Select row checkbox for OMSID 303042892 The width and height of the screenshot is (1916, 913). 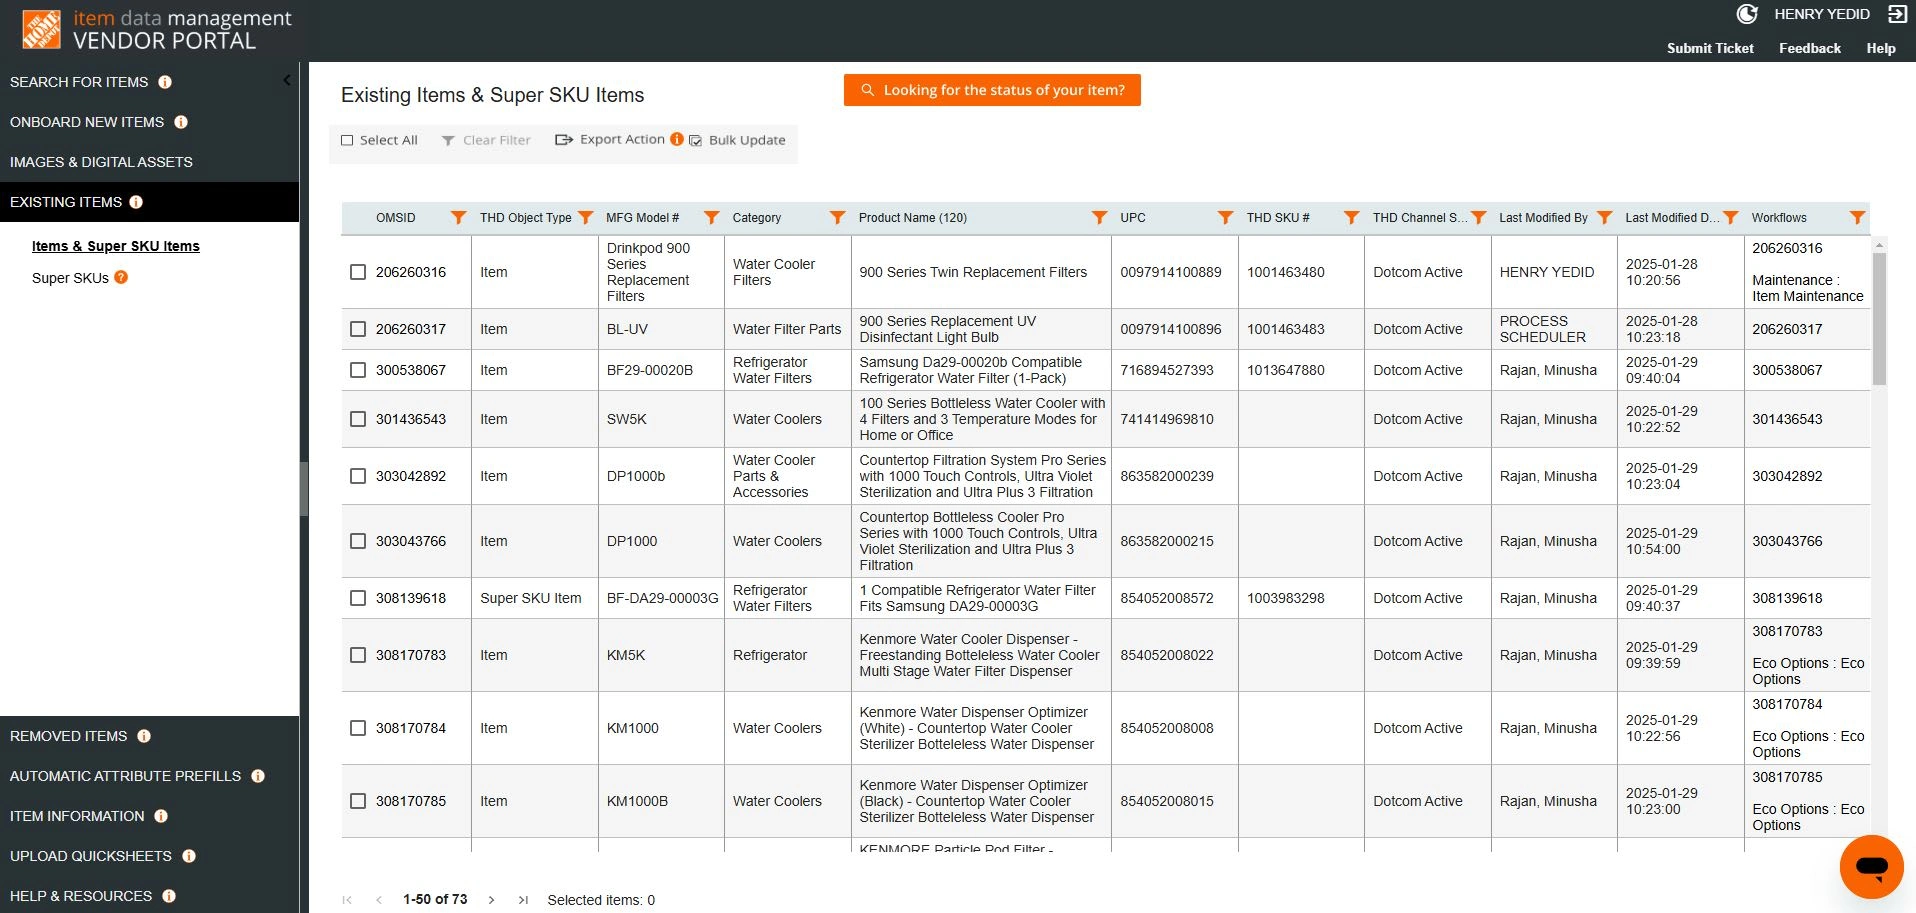tap(358, 476)
